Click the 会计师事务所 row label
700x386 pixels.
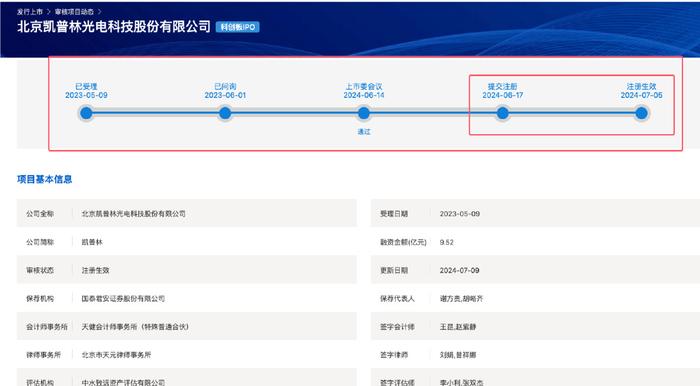[x=46, y=327]
